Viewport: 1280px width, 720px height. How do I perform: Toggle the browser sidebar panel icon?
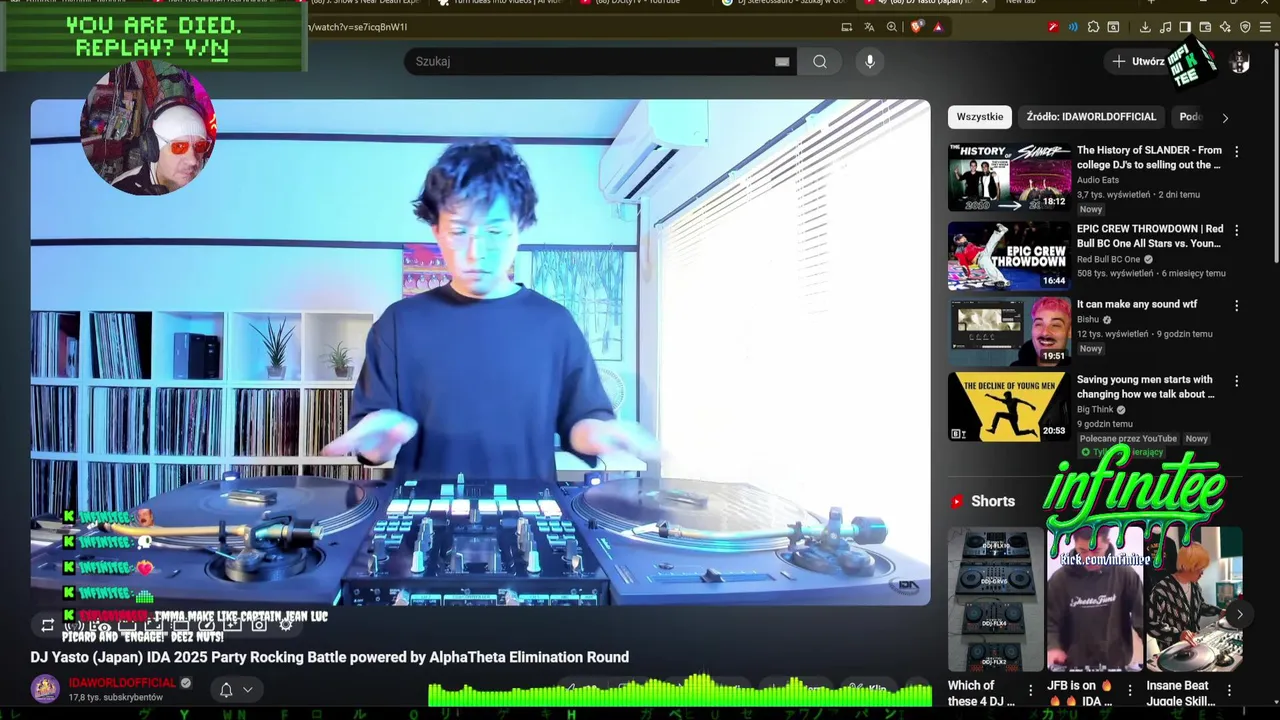(1185, 27)
